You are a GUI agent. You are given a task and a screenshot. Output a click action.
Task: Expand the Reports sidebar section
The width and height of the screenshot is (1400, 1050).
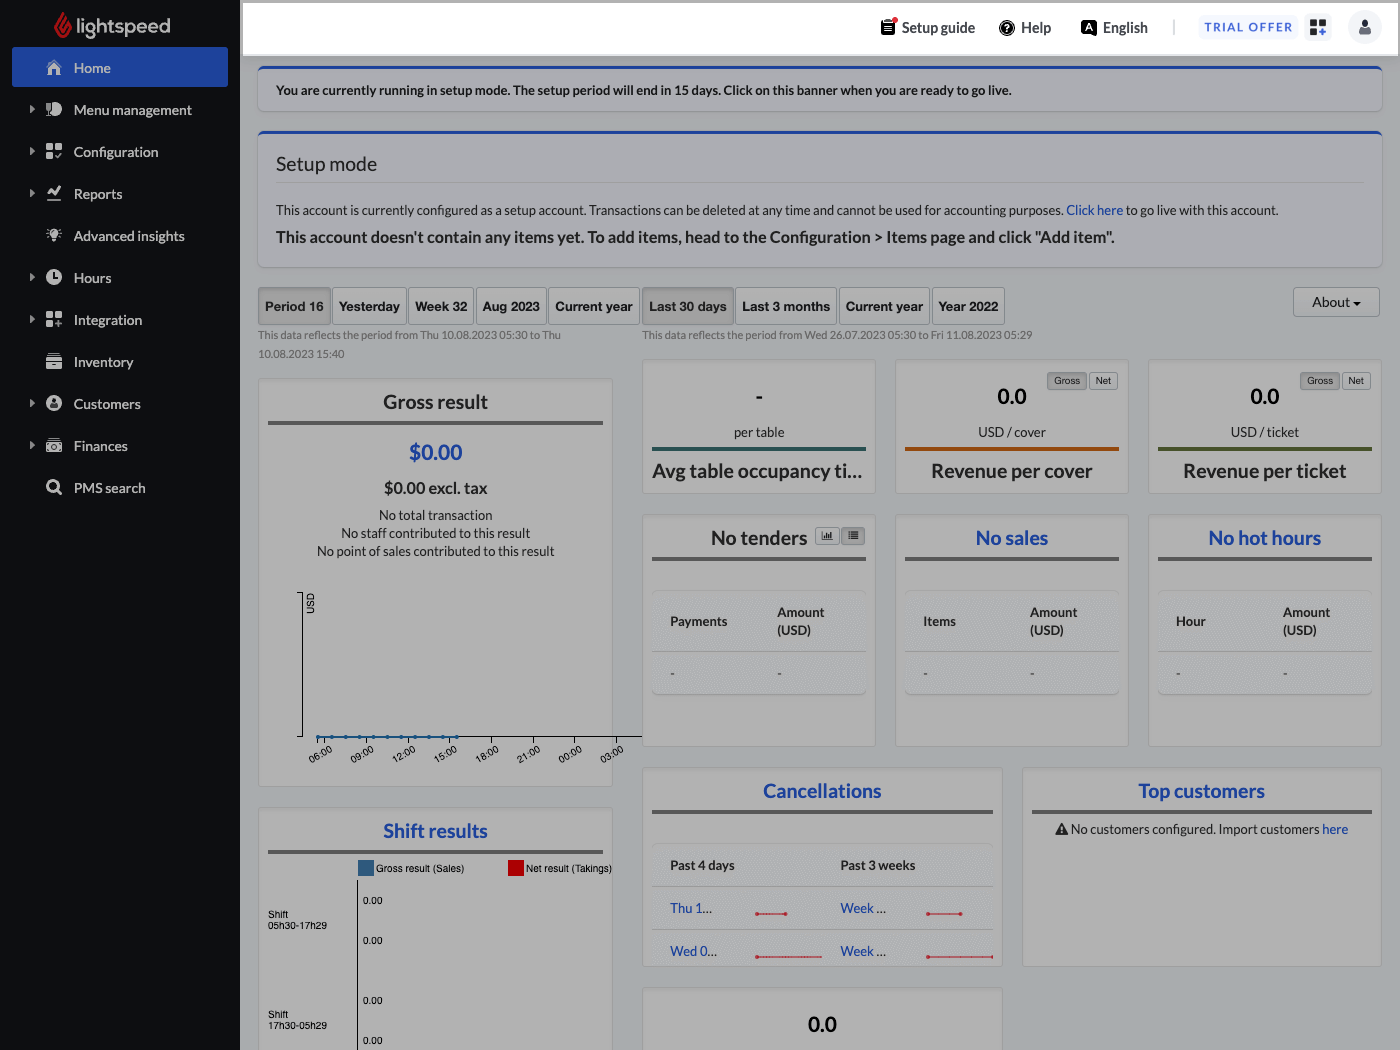coord(32,194)
